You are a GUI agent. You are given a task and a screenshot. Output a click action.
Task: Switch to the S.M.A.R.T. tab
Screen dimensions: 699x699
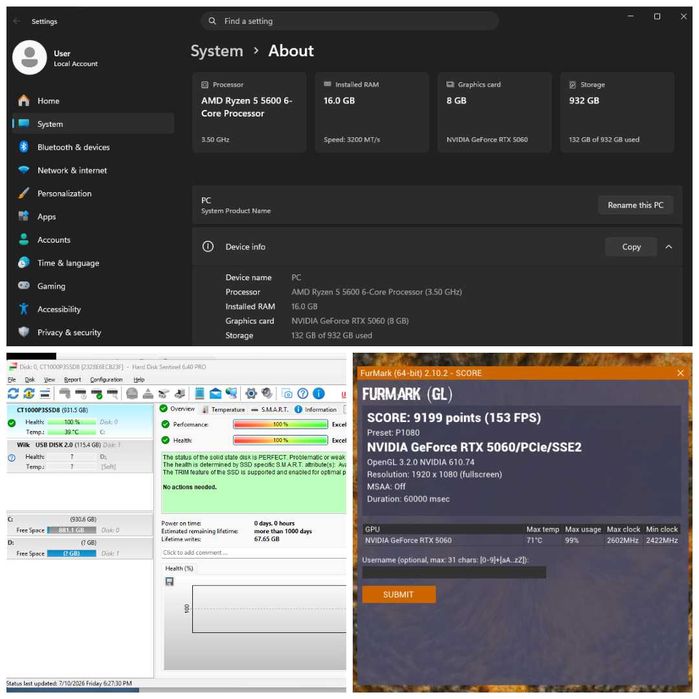tap(270, 409)
